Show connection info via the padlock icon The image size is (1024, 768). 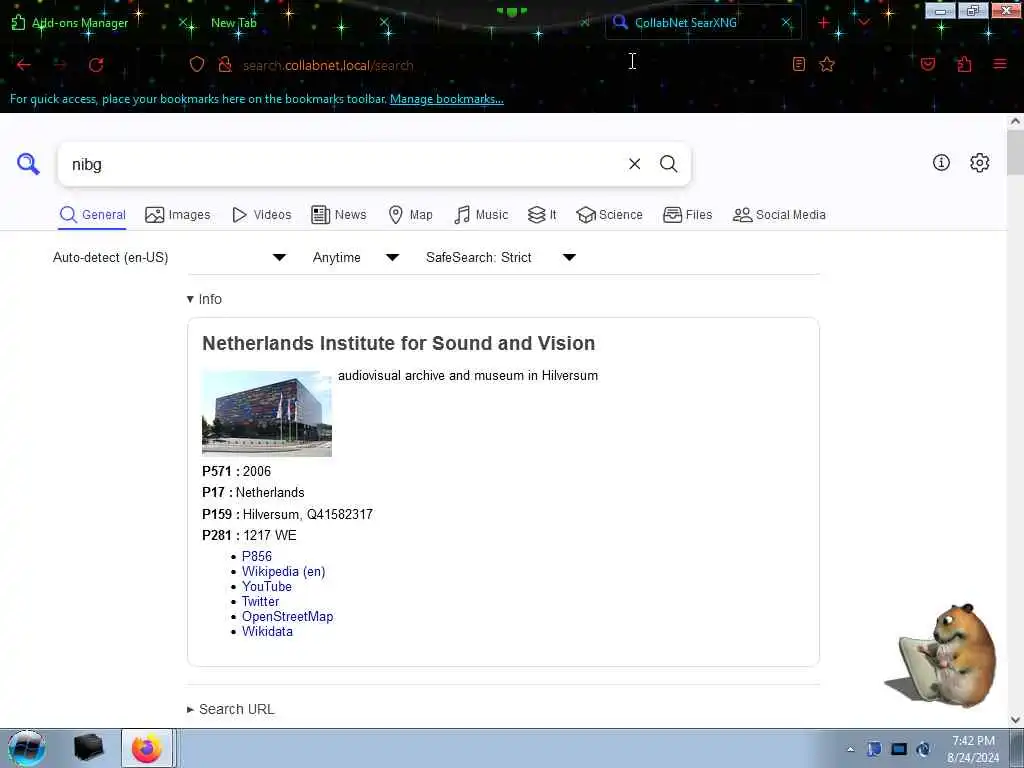point(225,64)
